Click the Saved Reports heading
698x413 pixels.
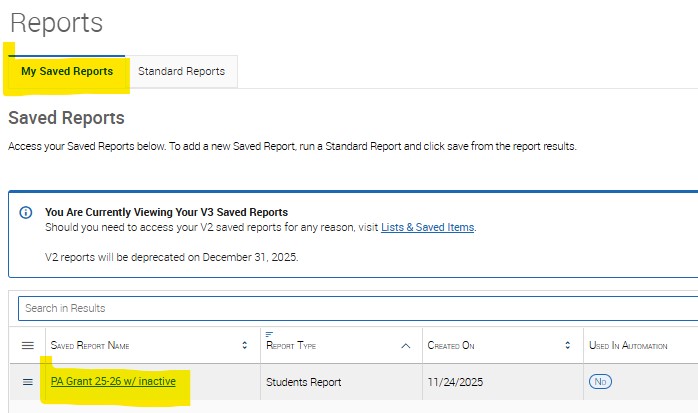pos(66,118)
